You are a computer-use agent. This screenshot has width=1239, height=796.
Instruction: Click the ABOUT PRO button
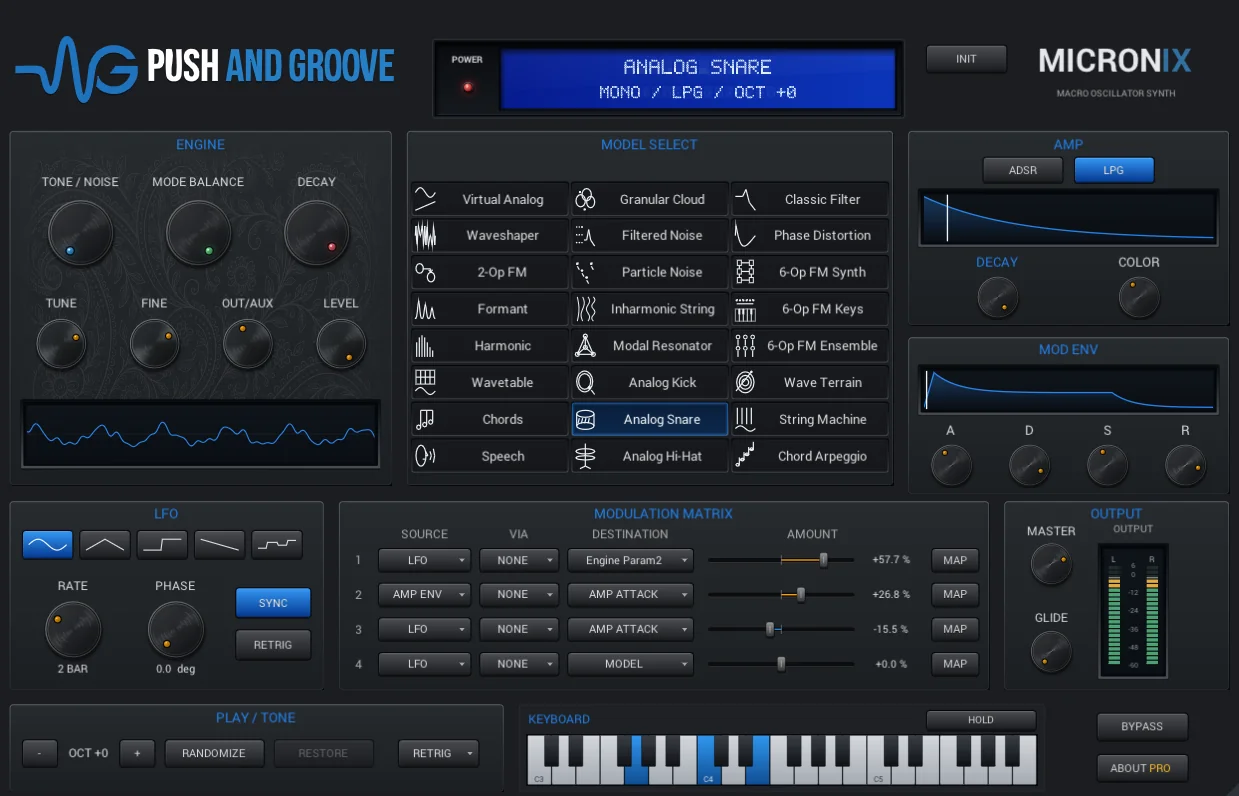1141,768
